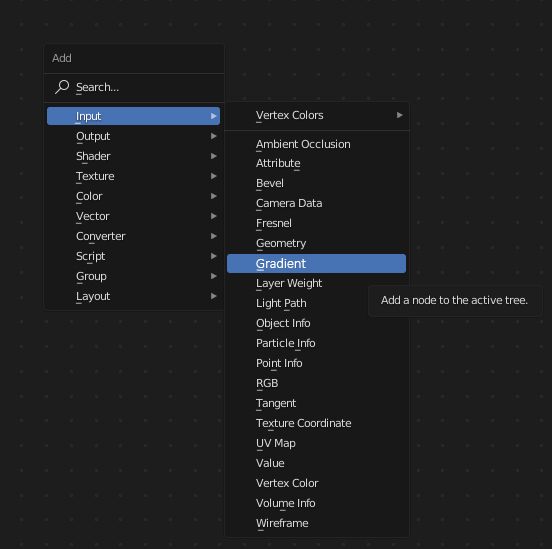This screenshot has height=549, width=552.
Task: Add a Value node
Action: [316, 463]
